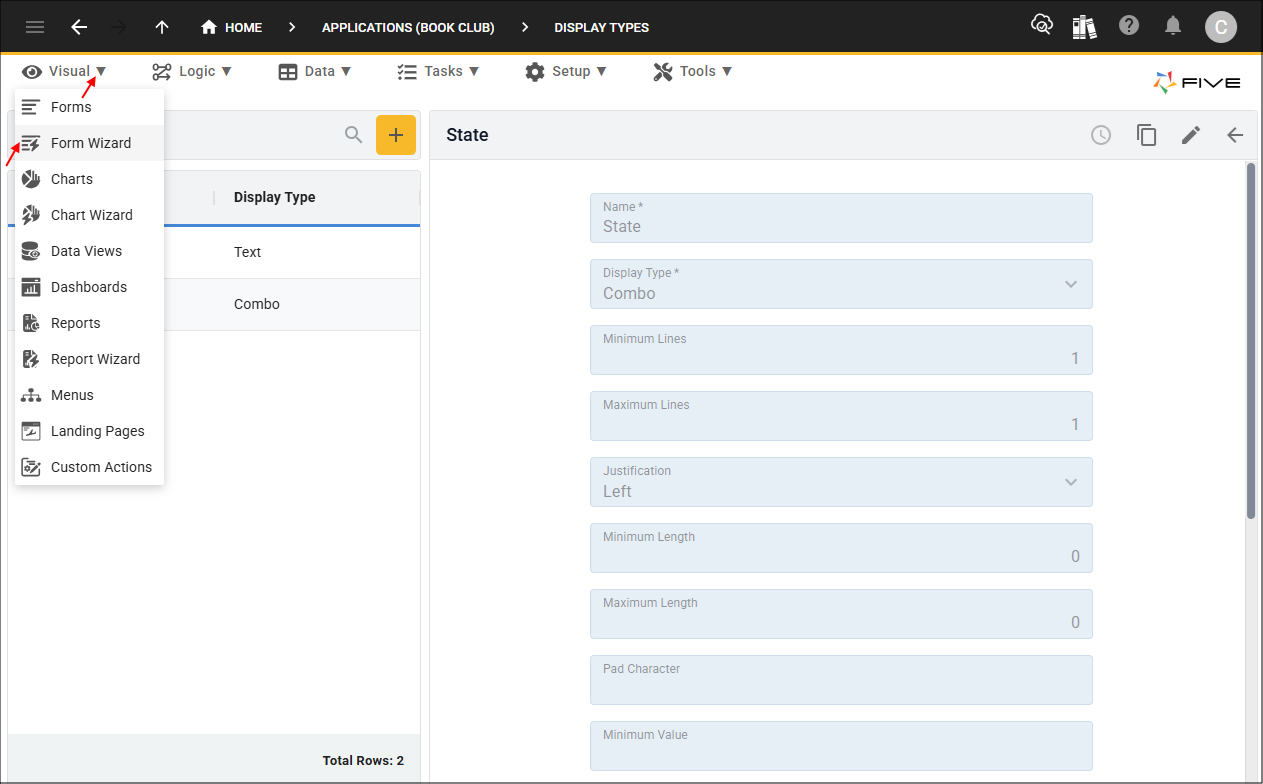Edit State with the pencil icon
1263x784 pixels.
coord(1190,135)
